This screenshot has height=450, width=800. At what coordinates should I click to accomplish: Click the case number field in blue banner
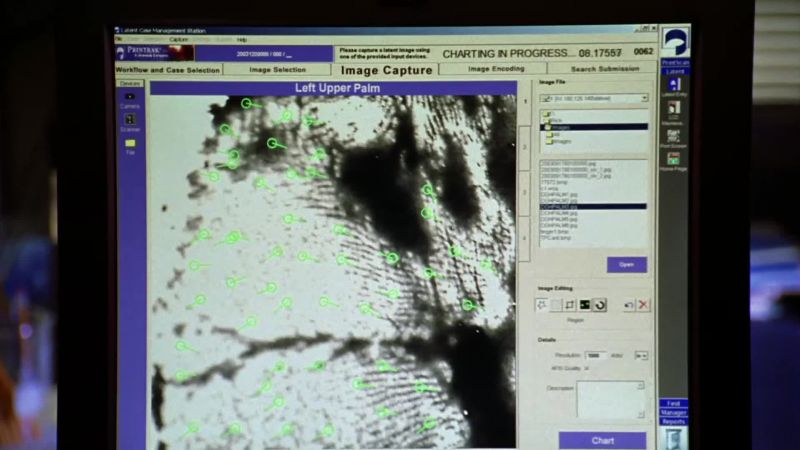[264, 54]
